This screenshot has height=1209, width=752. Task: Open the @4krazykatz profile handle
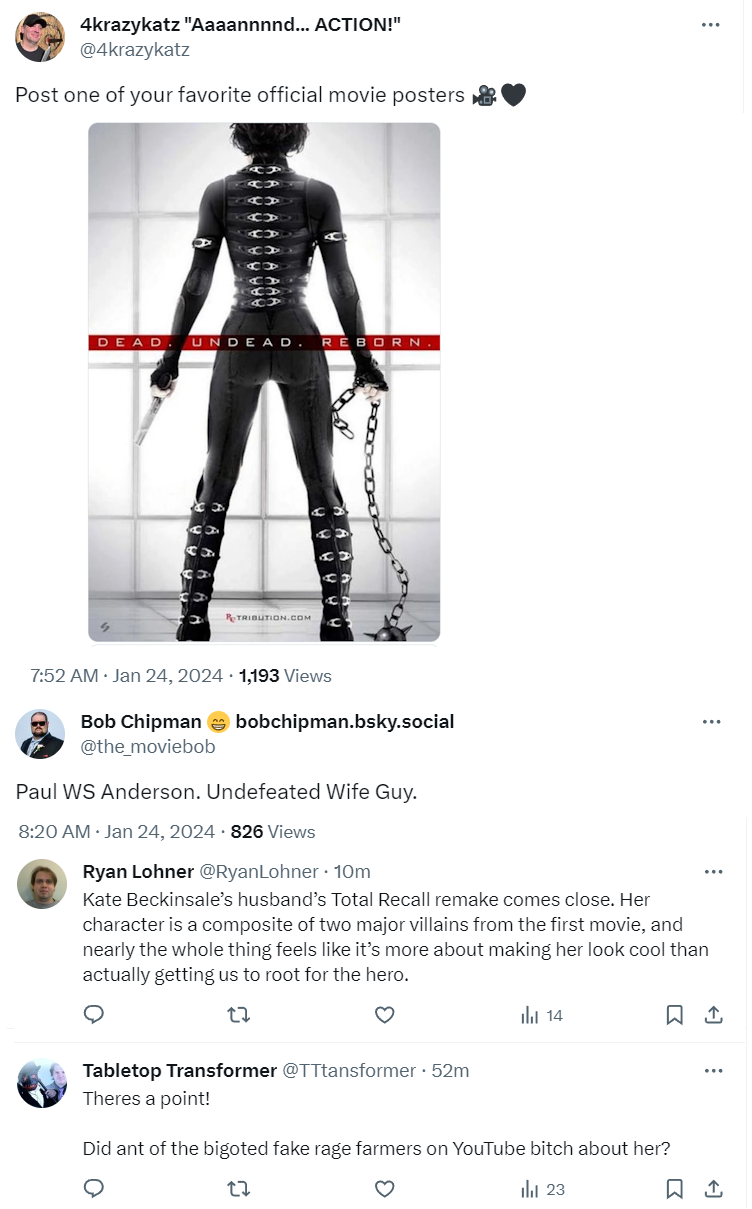(135, 49)
